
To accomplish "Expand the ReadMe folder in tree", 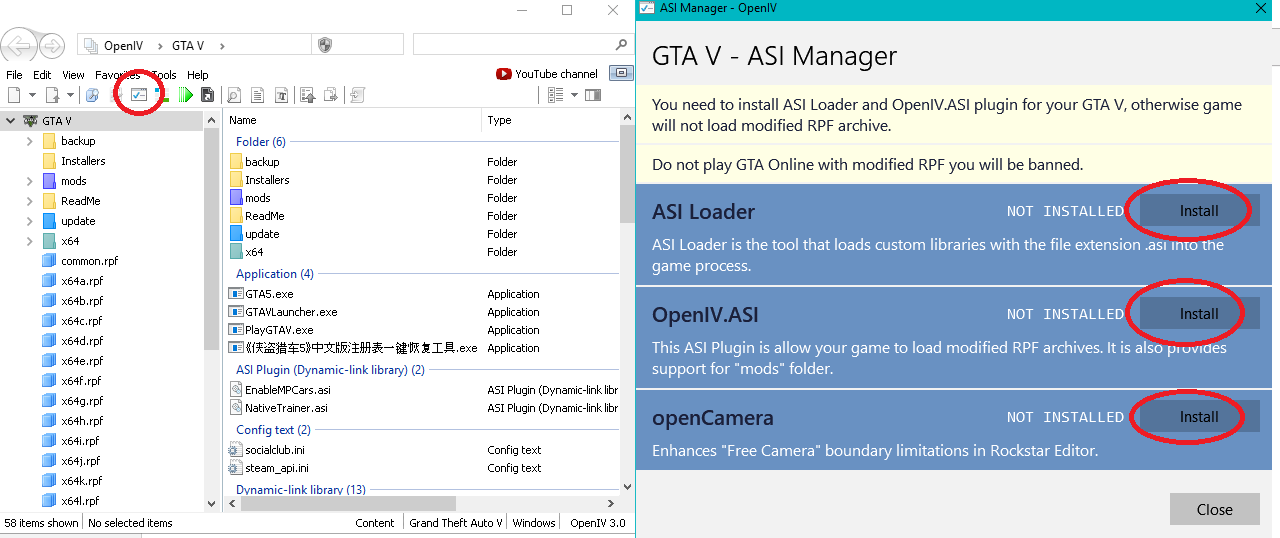I will pyautogui.click(x=30, y=201).
